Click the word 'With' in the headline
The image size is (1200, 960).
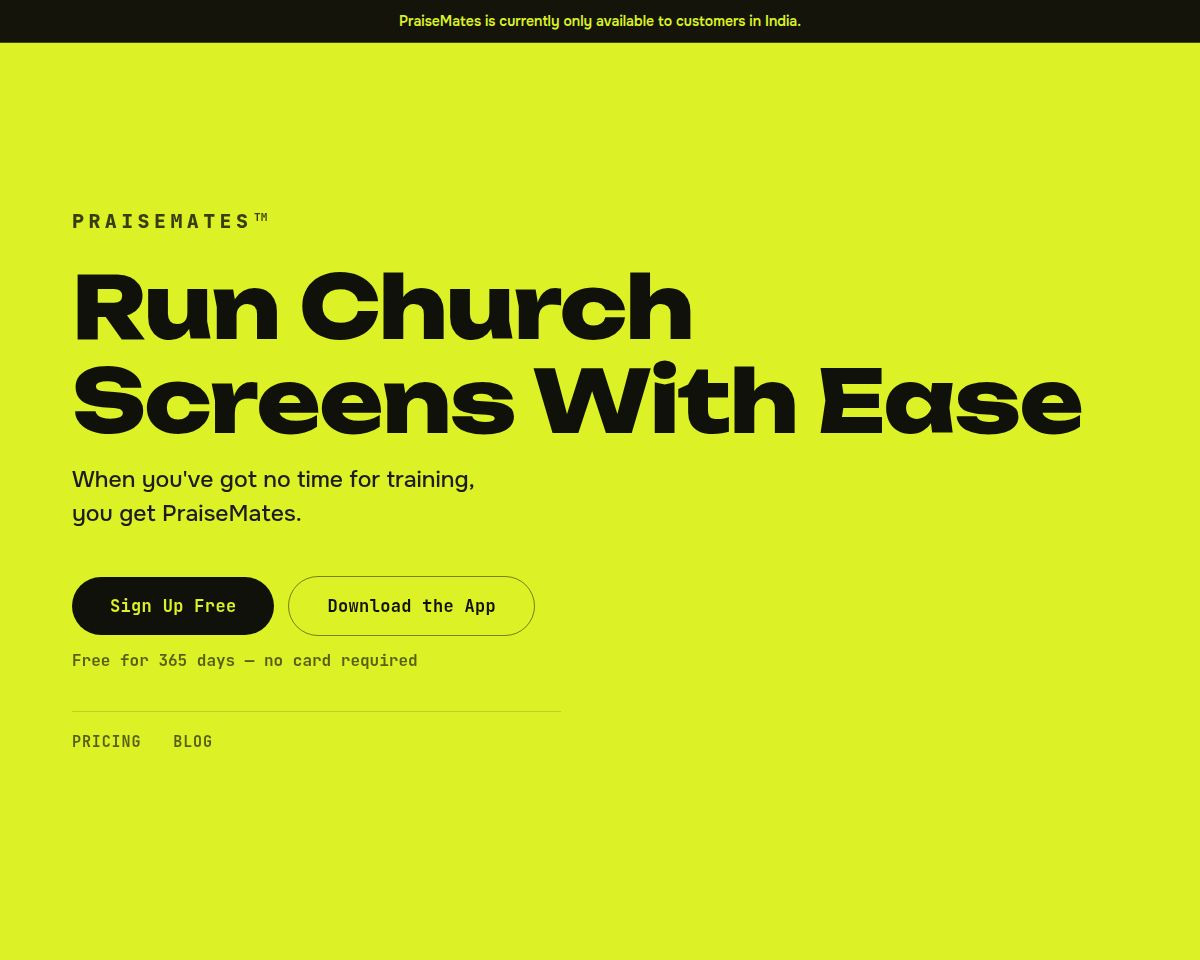pos(665,403)
